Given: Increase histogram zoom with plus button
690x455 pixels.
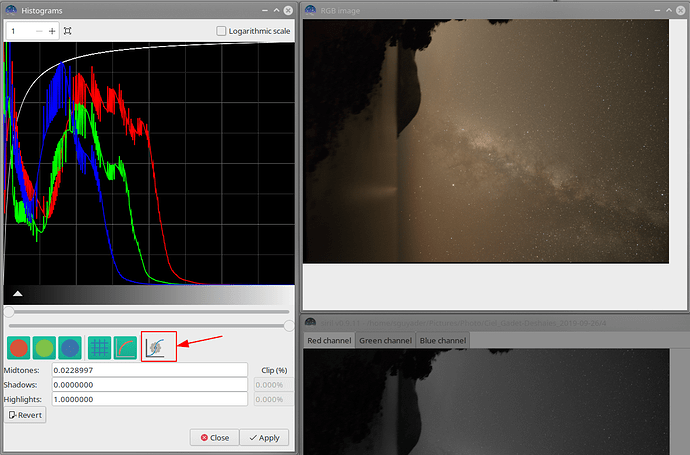Looking at the screenshot, I should click(53, 31).
